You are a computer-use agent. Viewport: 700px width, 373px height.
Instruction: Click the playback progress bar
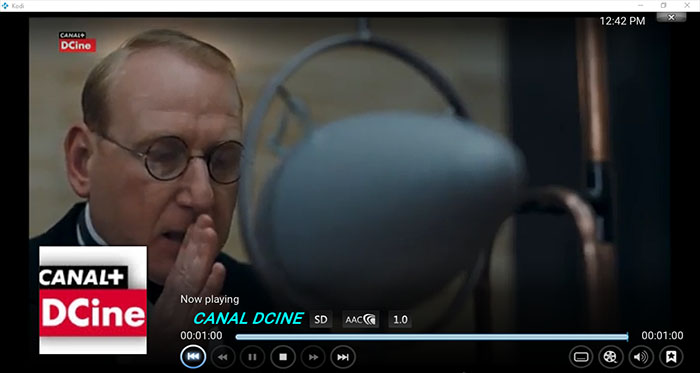tap(432, 337)
